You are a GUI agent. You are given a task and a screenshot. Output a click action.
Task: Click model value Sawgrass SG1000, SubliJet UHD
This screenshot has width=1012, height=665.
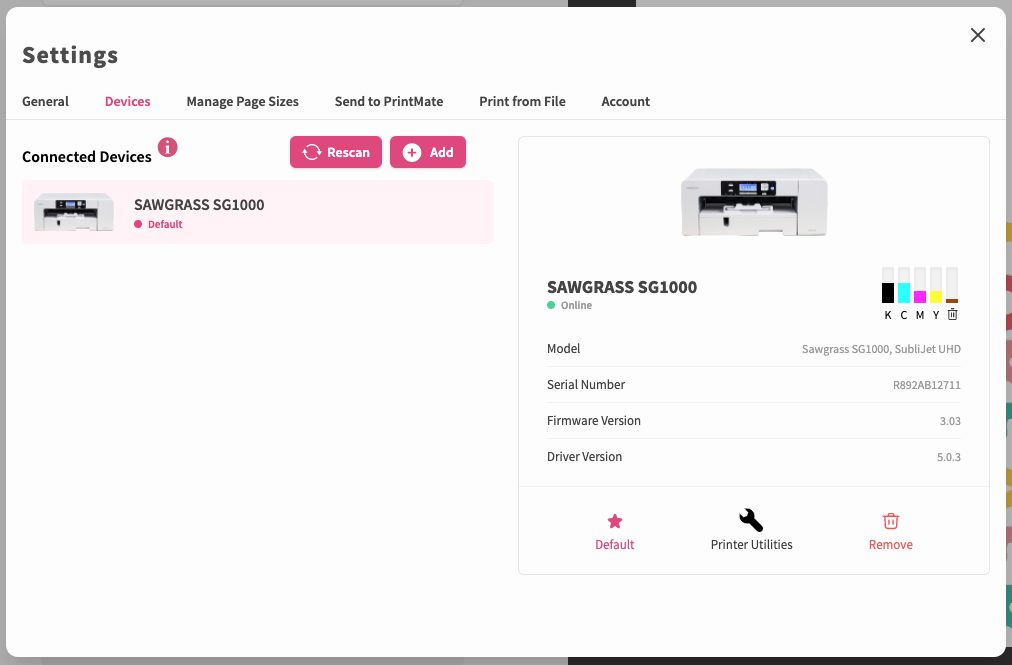tap(881, 349)
